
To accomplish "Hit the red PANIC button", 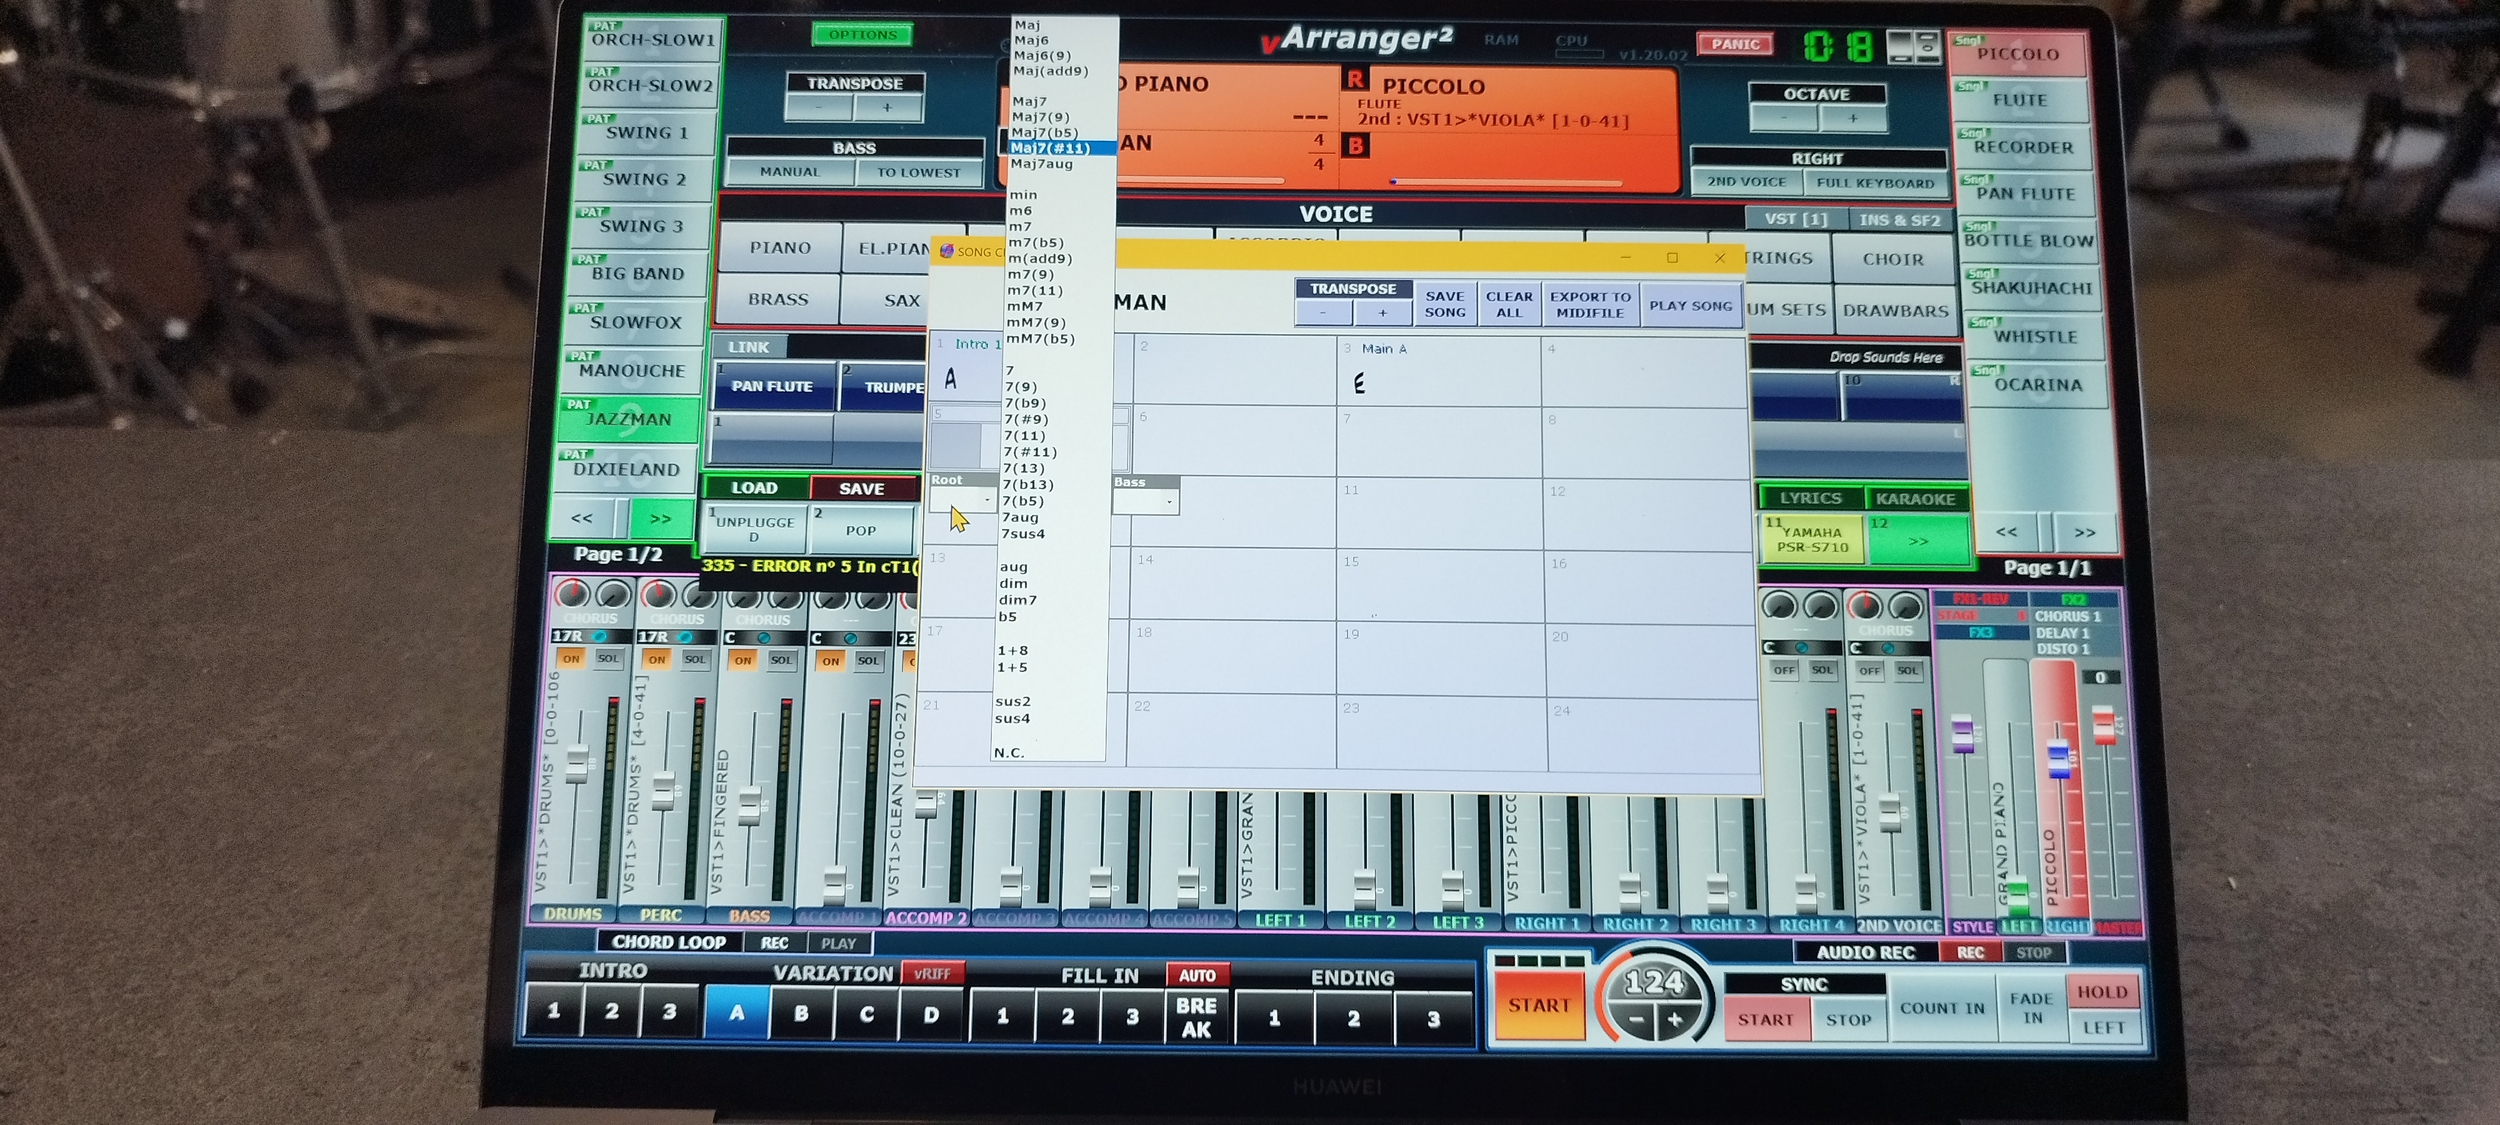I will pos(1735,44).
